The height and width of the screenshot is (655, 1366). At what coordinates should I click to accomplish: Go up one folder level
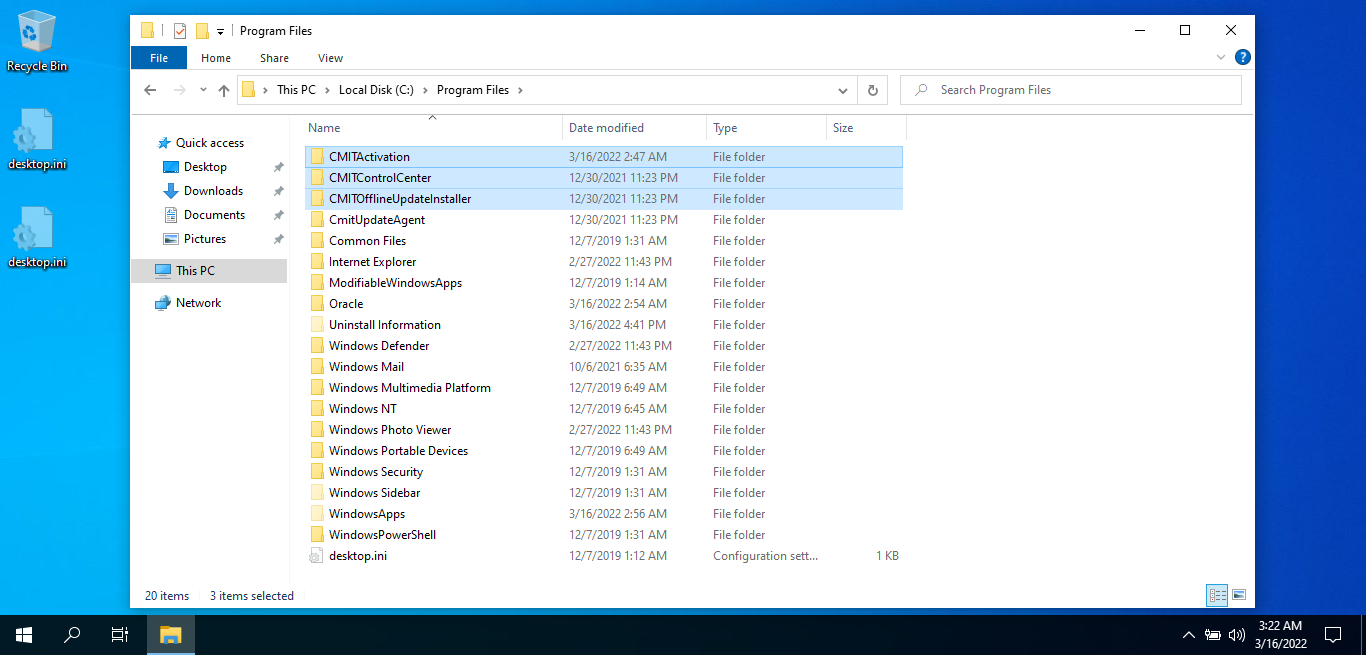(x=224, y=90)
